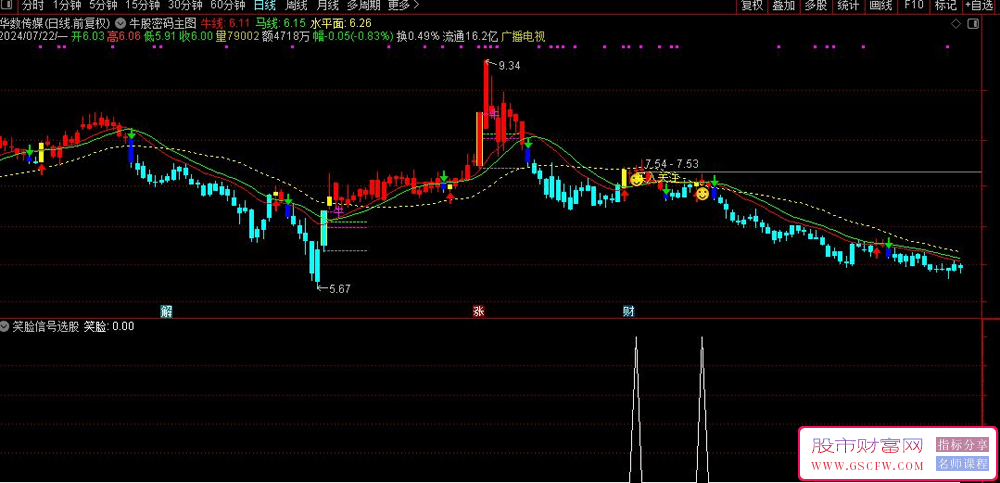
Task: Select the 60分钟 period tab
Action: click(228, 6)
